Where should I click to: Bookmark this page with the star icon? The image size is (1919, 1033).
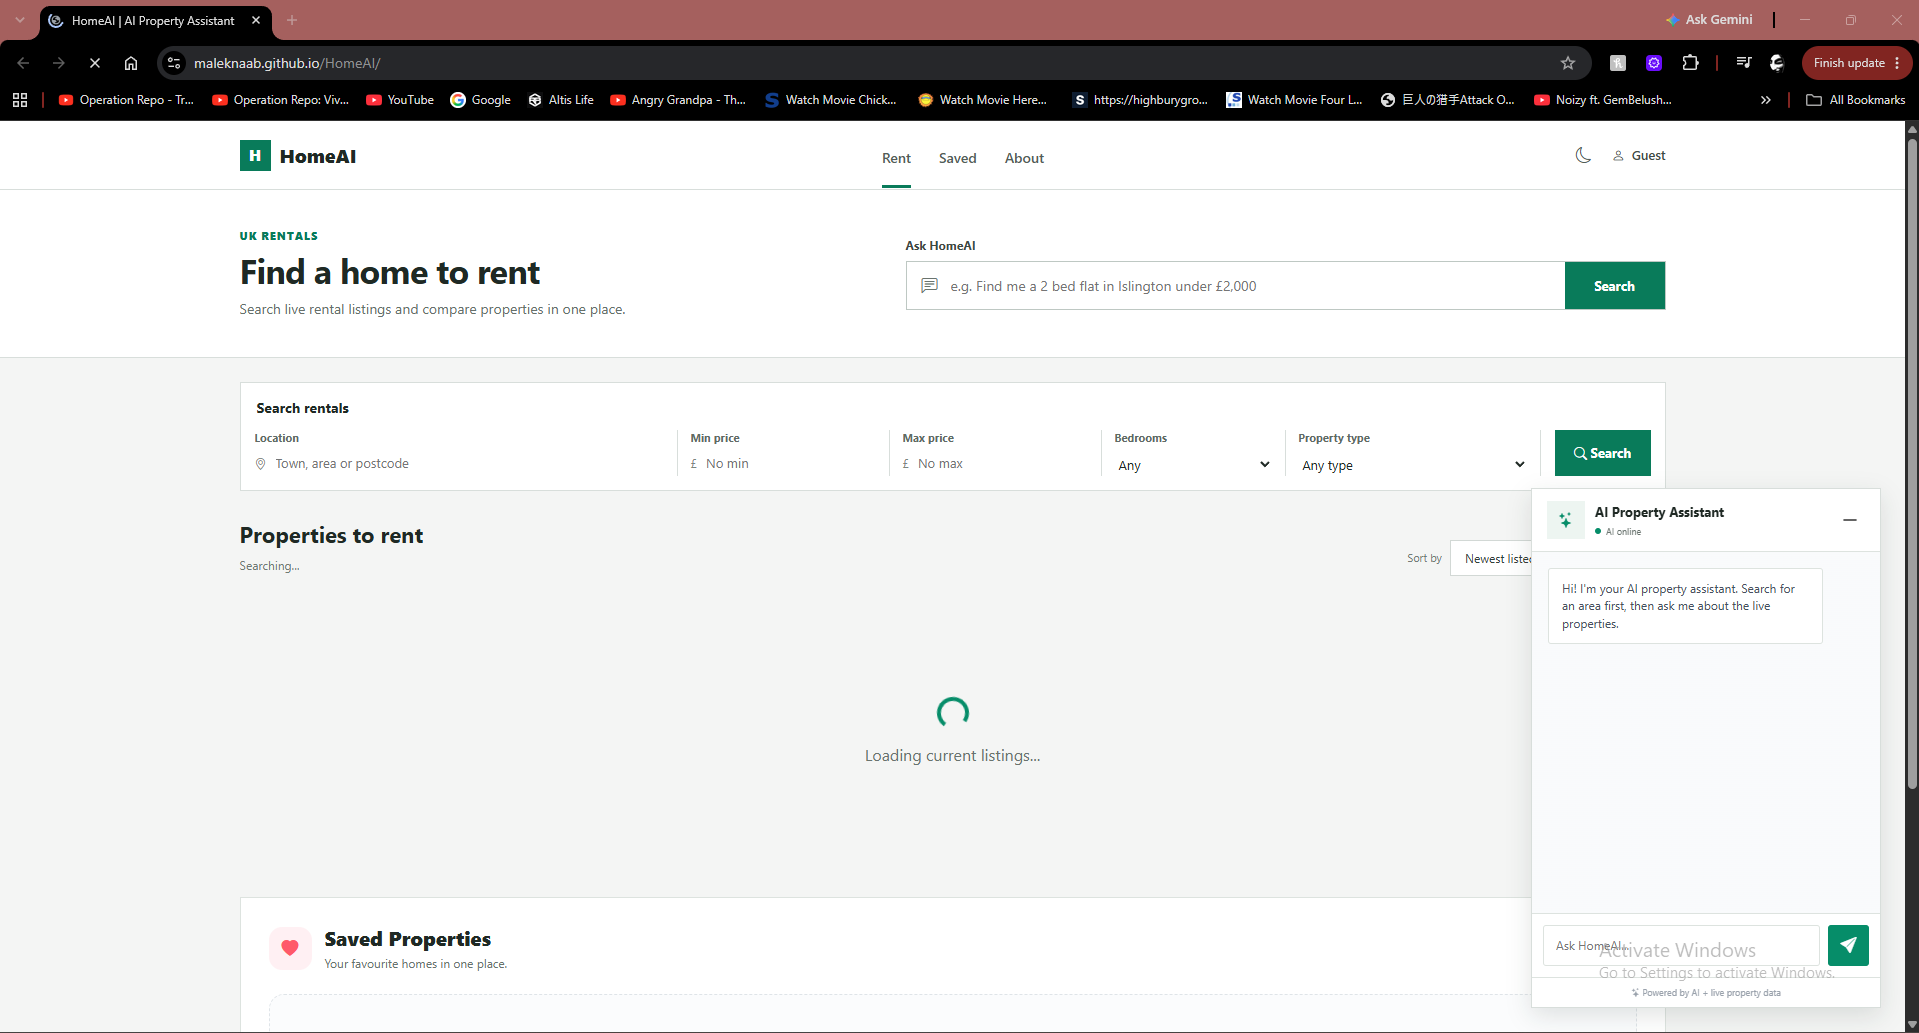tap(1568, 63)
